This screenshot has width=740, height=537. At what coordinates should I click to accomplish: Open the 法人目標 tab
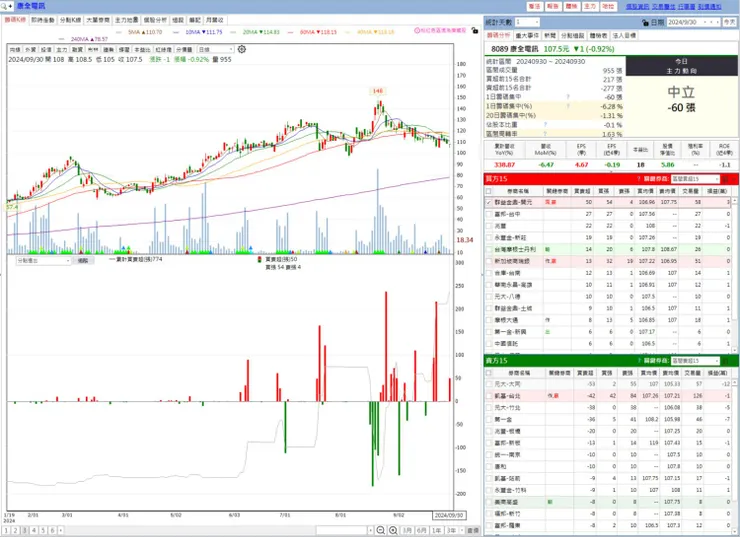click(x=624, y=35)
